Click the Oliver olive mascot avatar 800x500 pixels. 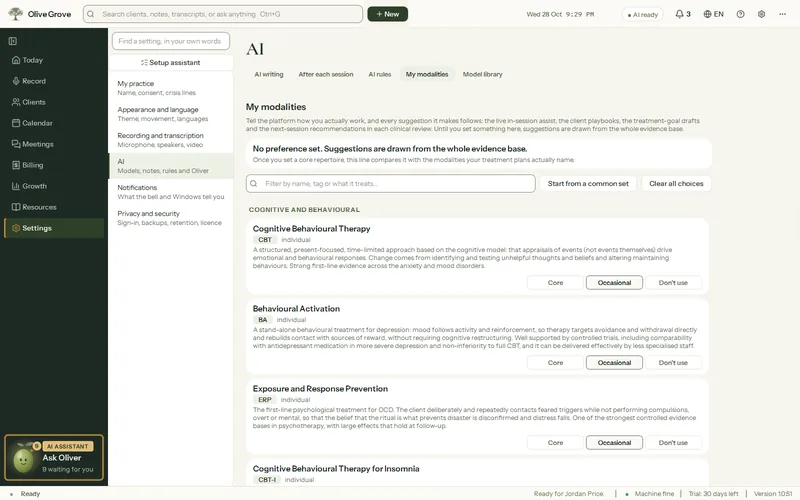coord(23,460)
